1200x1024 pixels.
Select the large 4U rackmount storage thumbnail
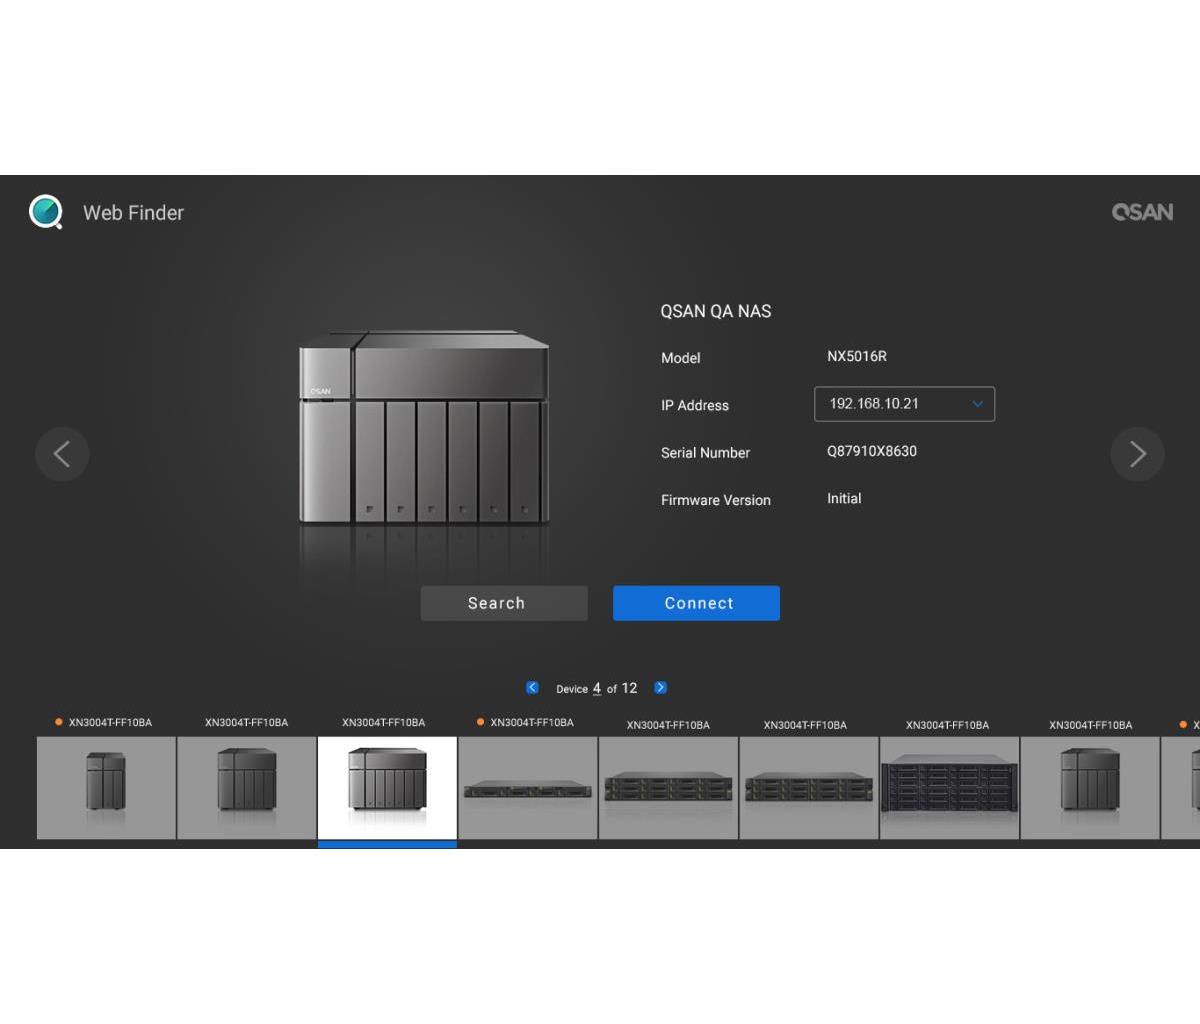pyautogui.click(x=949, y=788)
